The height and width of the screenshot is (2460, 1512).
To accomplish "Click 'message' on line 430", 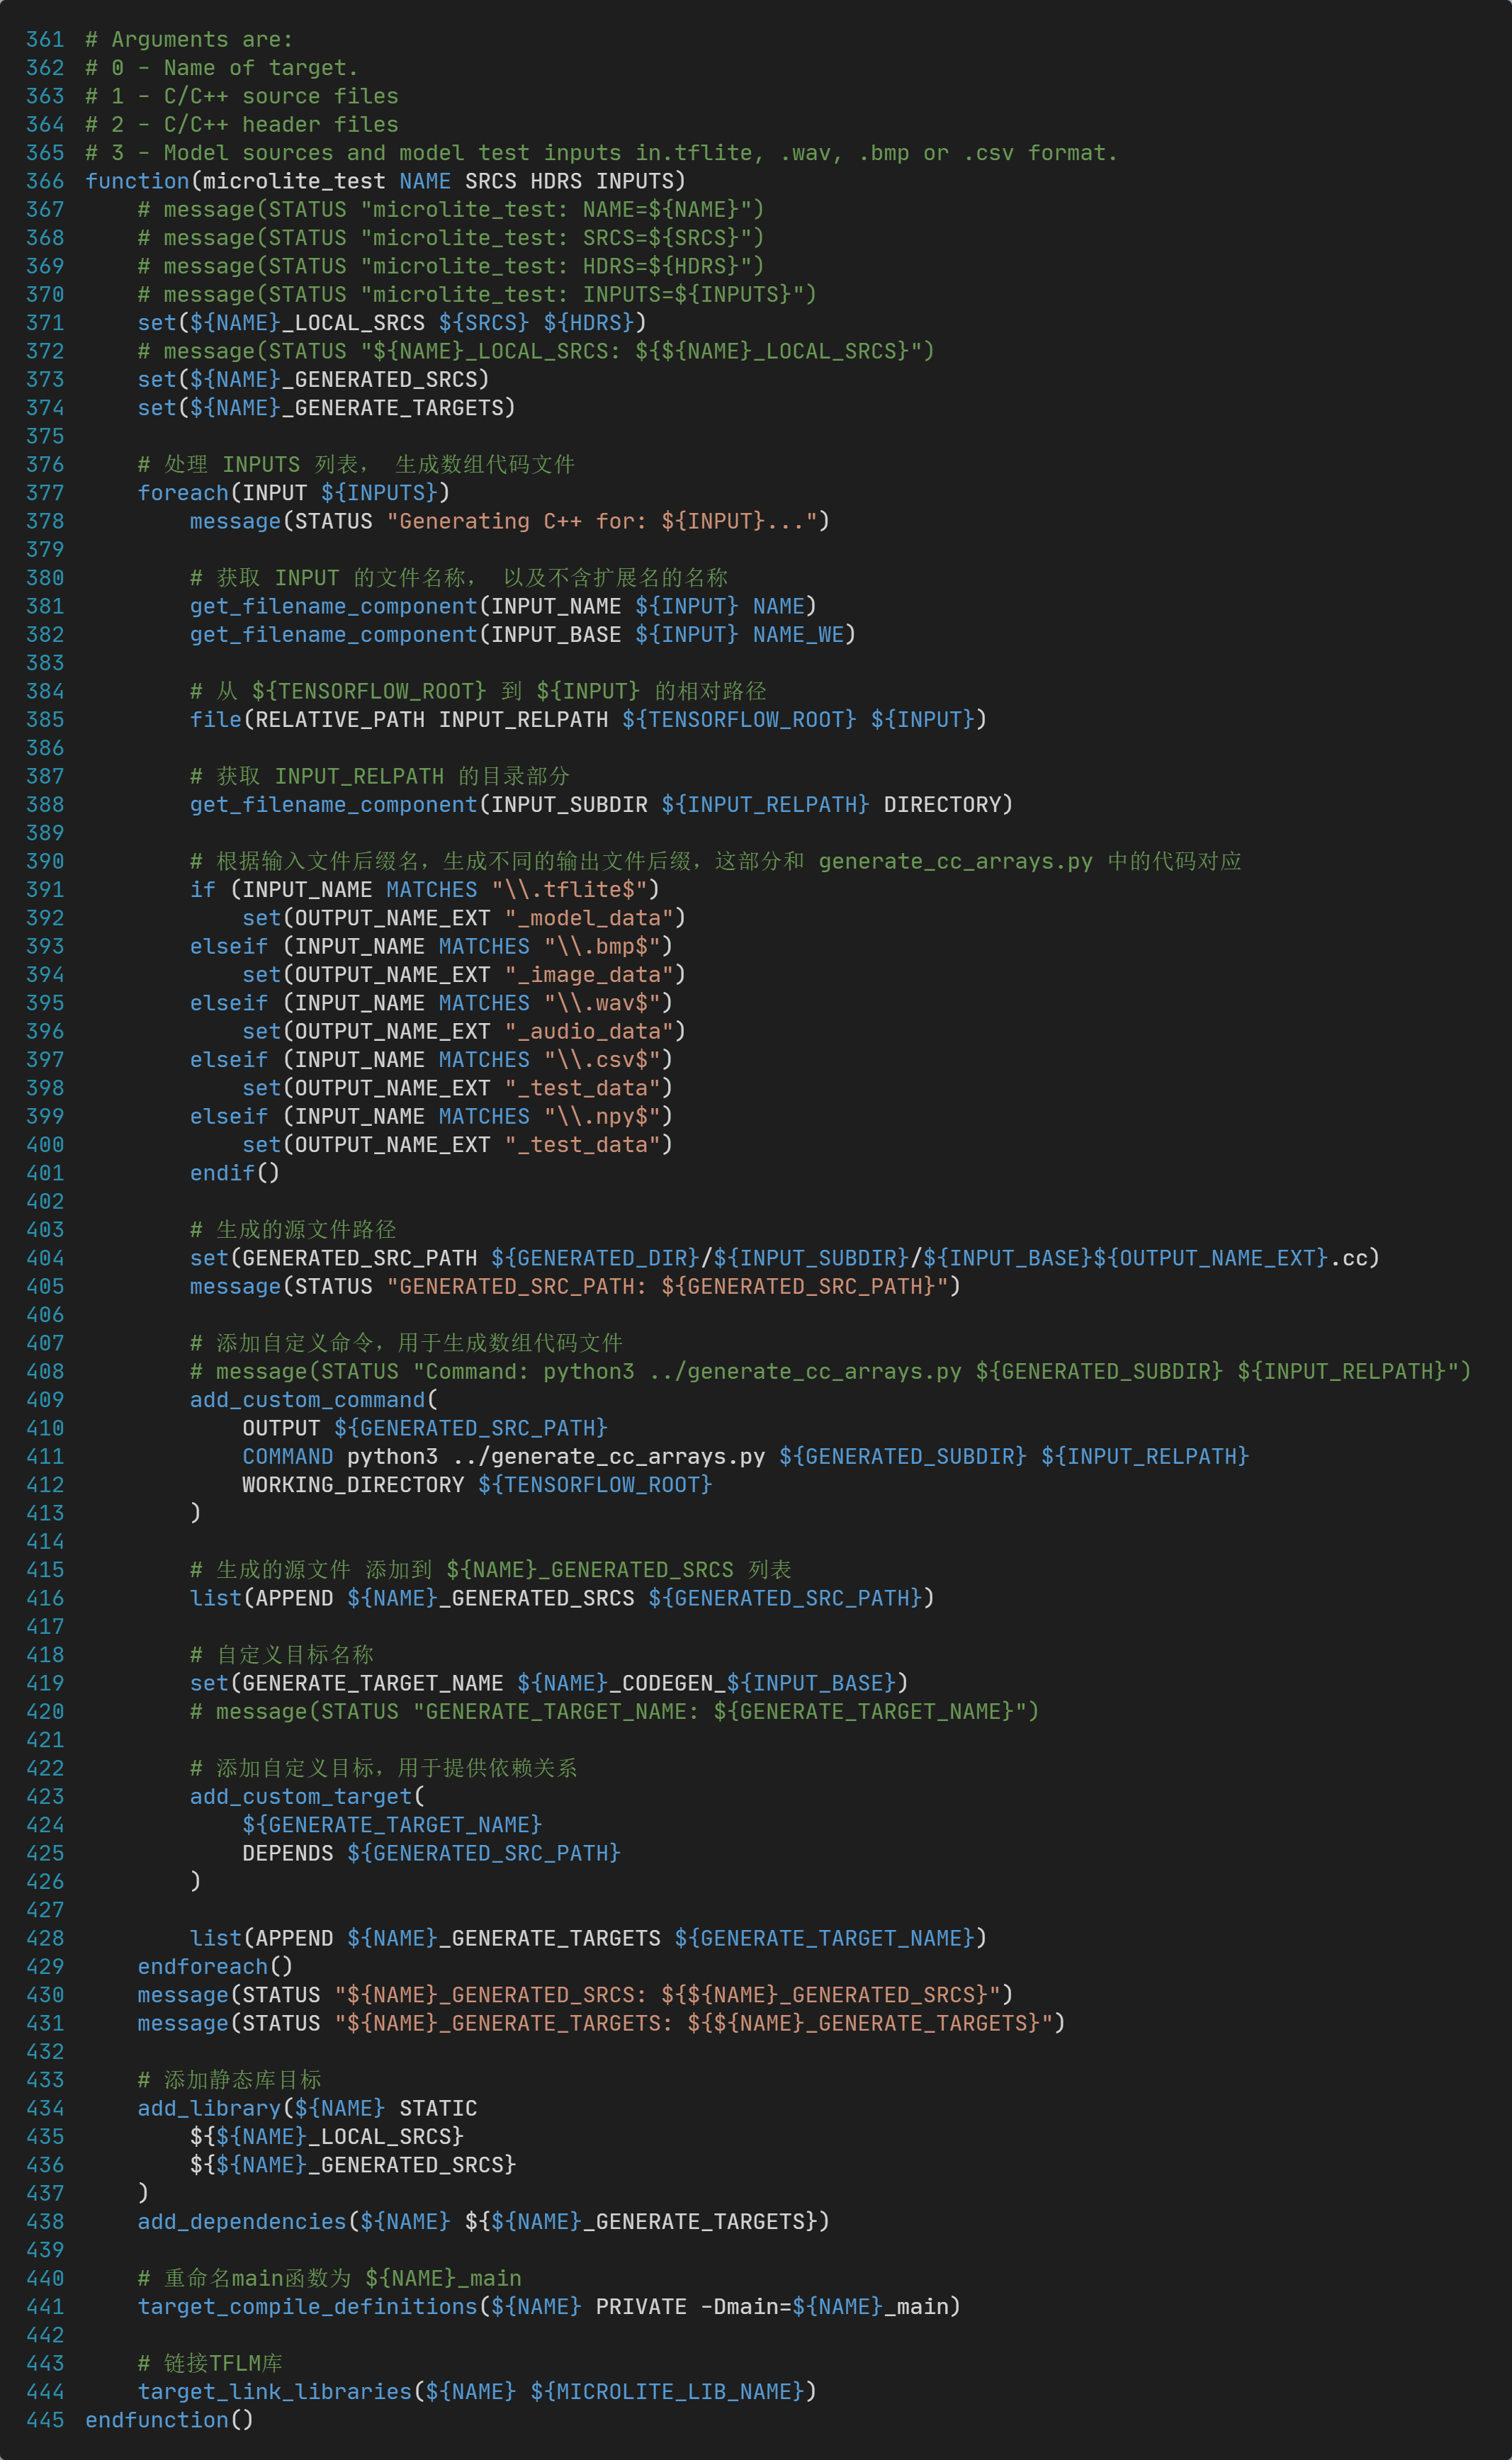I will click(183, 1995).
